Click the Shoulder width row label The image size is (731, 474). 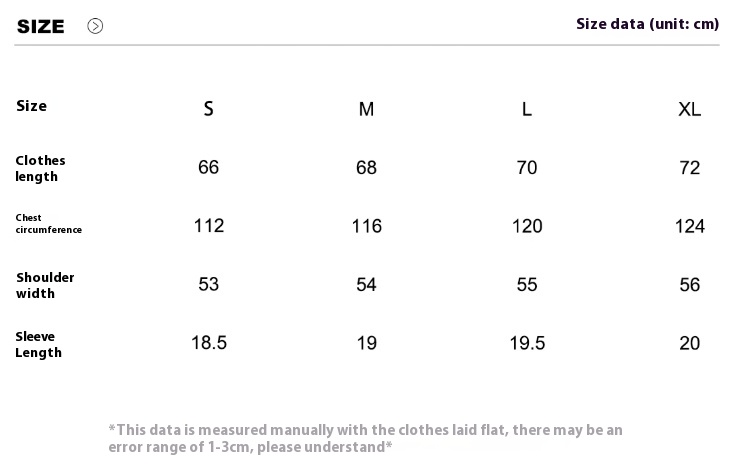pyautogui.click(x=45, y=285)
